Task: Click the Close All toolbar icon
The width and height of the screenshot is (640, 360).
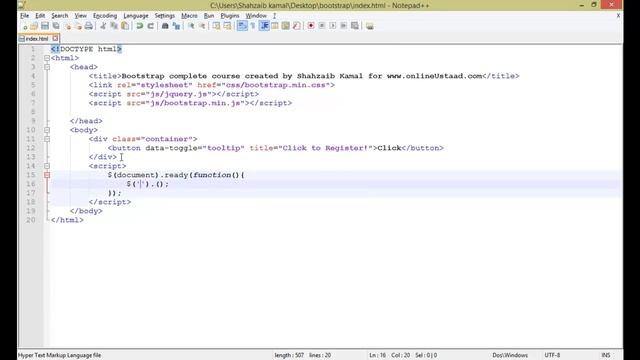Action: coord(78,26)
